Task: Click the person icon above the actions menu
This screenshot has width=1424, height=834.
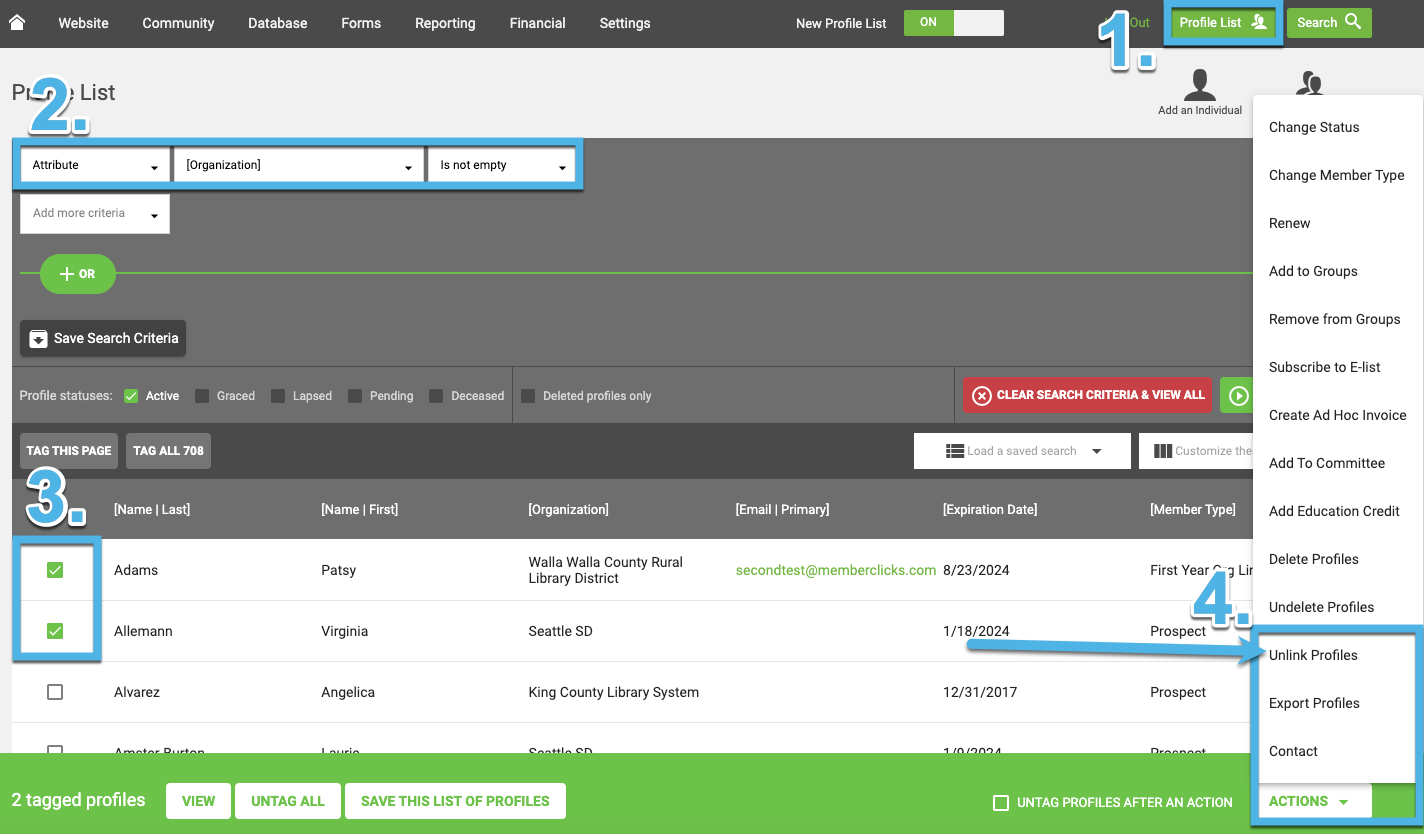Action: pos(1310,85)
